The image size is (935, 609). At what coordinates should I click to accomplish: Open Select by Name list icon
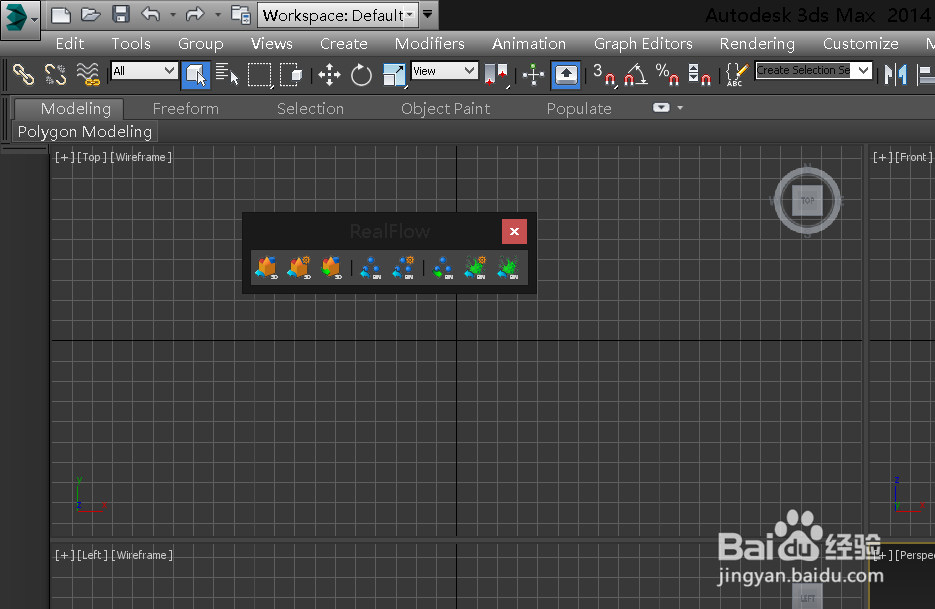click(227, 75)
